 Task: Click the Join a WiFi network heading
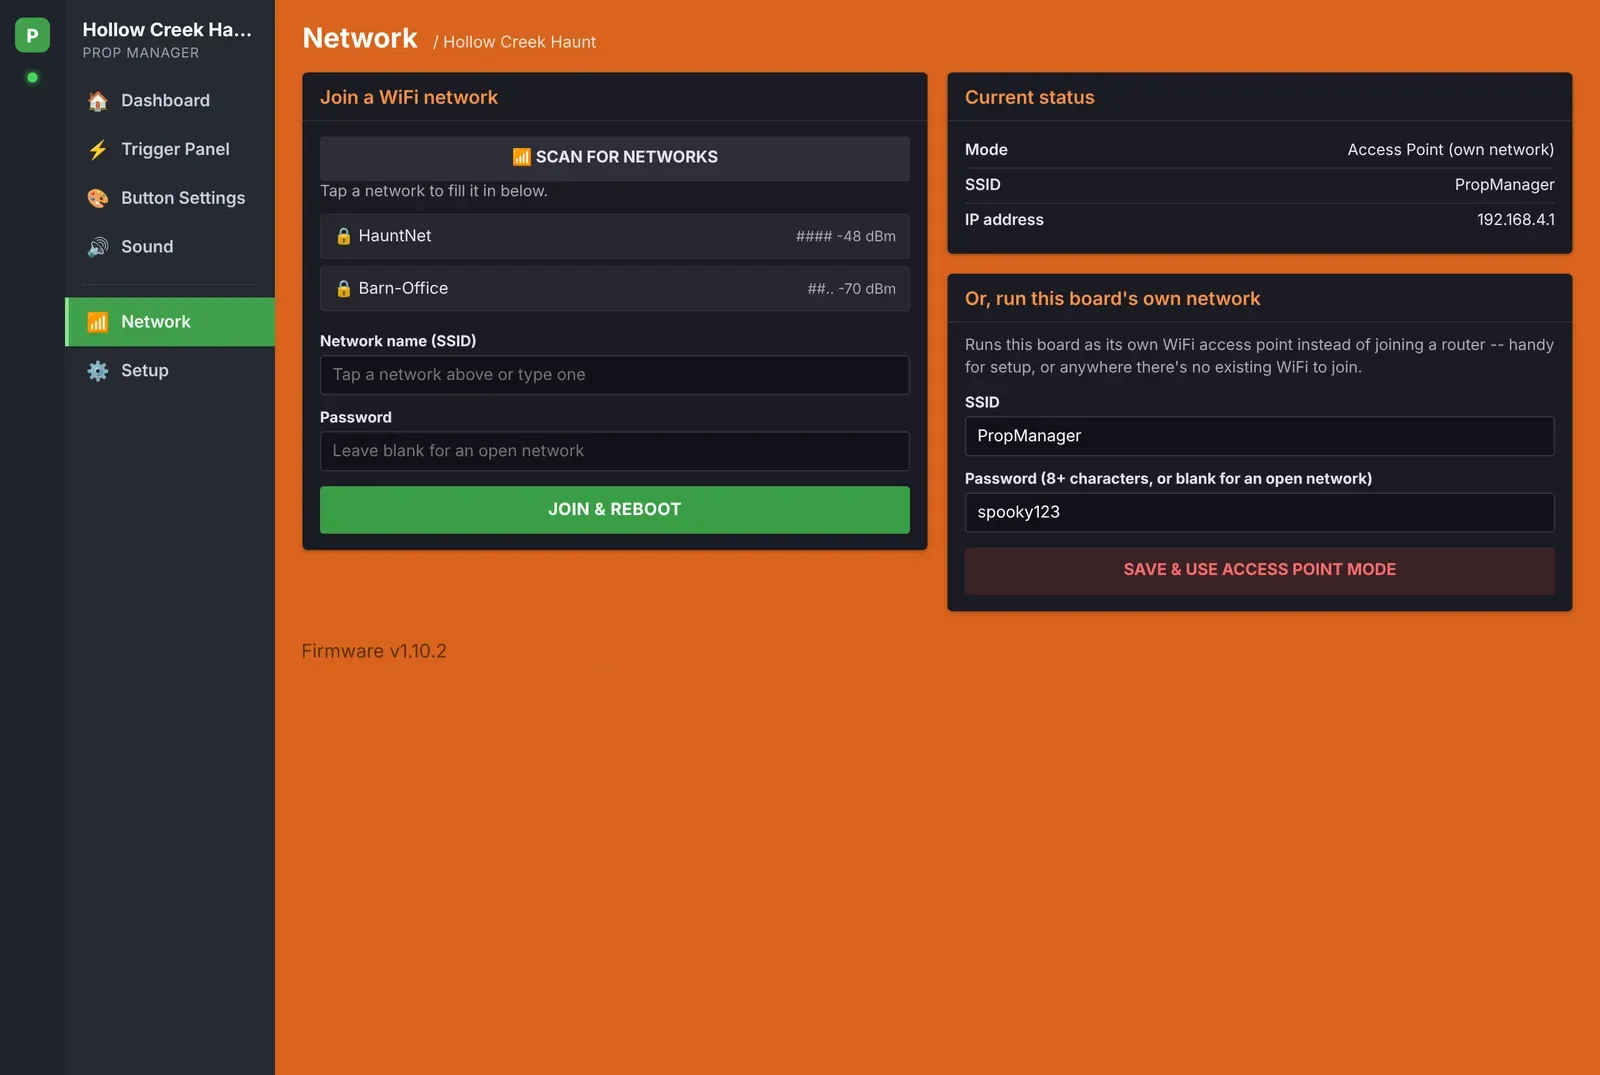409,97
